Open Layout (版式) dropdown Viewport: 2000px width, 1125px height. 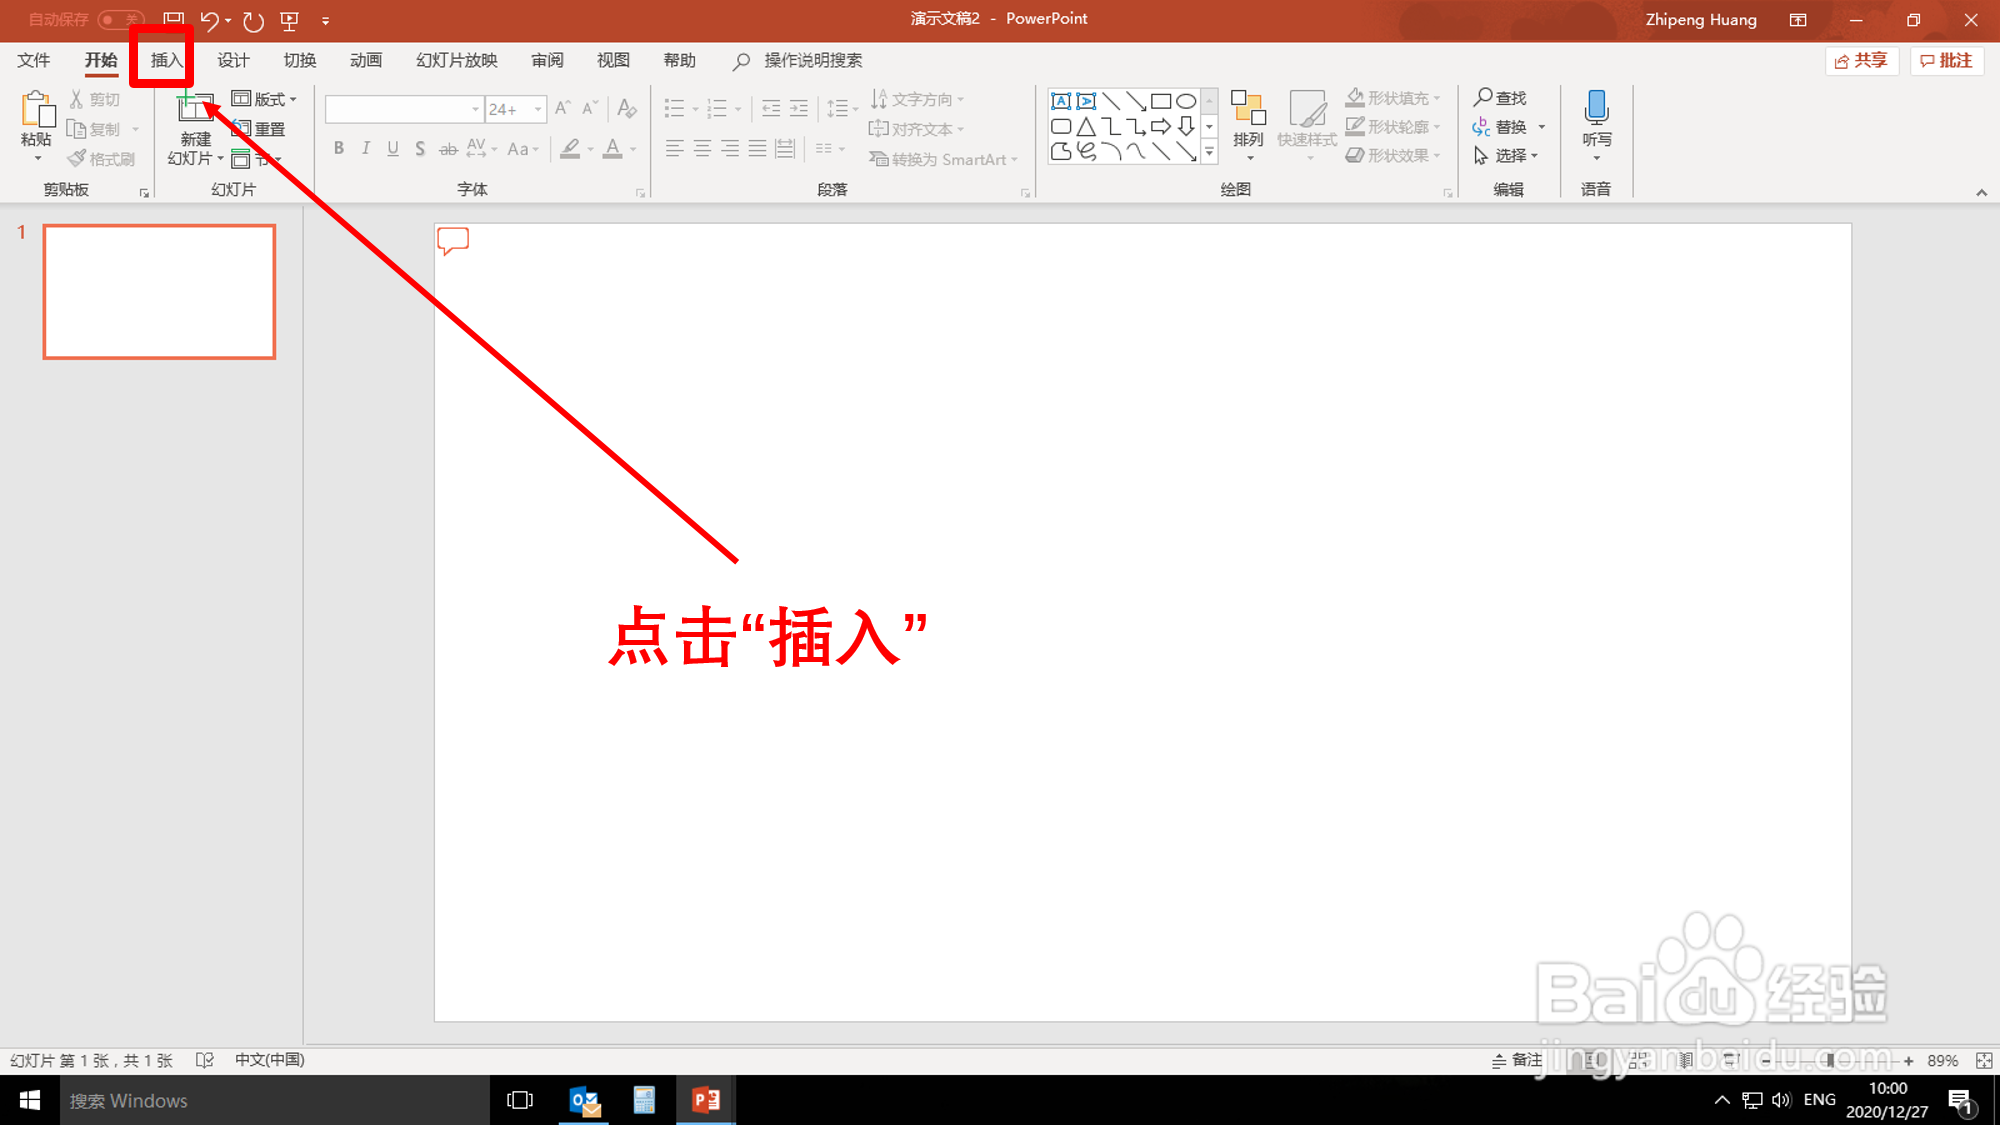(265, 99)
